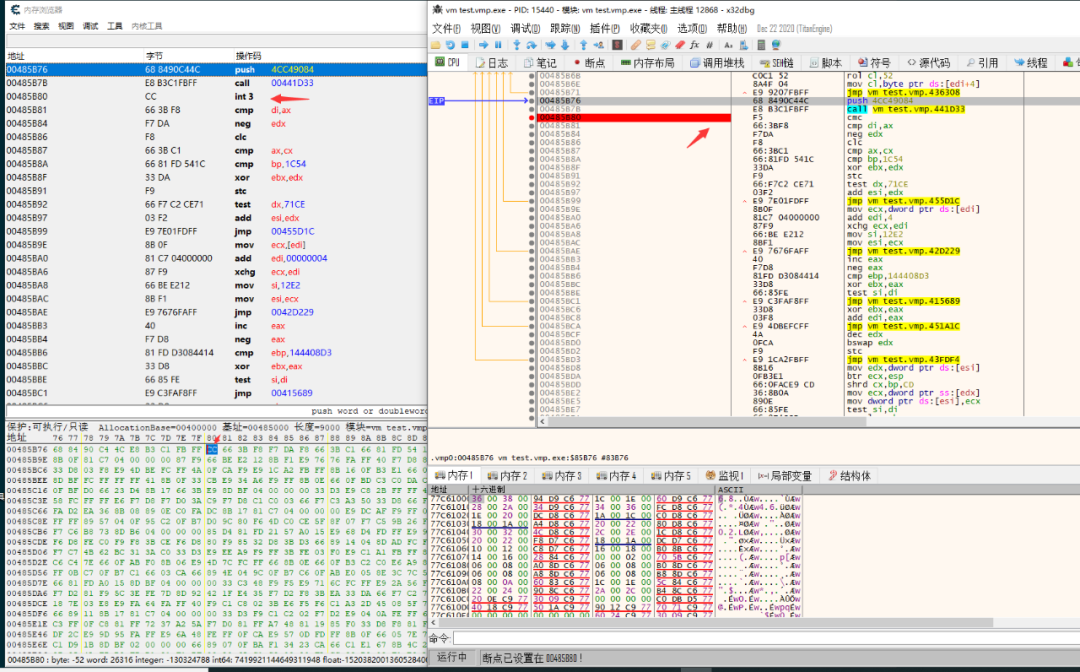Screen dimensions: 1080x672
Task: Switch to the 内存布局 tab
Action: (x=648, y=63)
